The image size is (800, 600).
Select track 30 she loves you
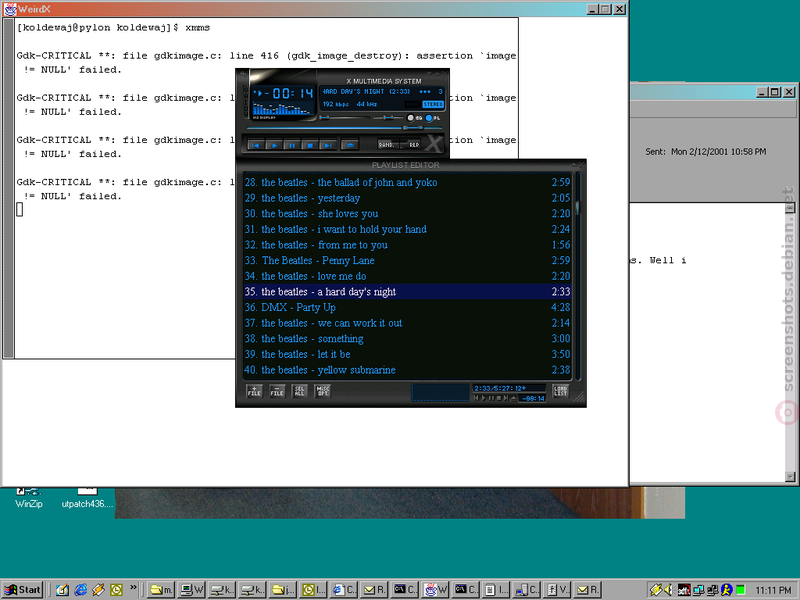[407, 213]
